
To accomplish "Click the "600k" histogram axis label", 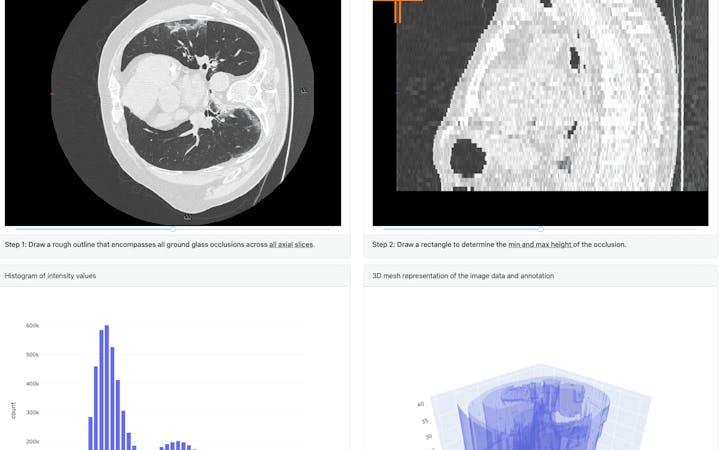I will [33, 326].
